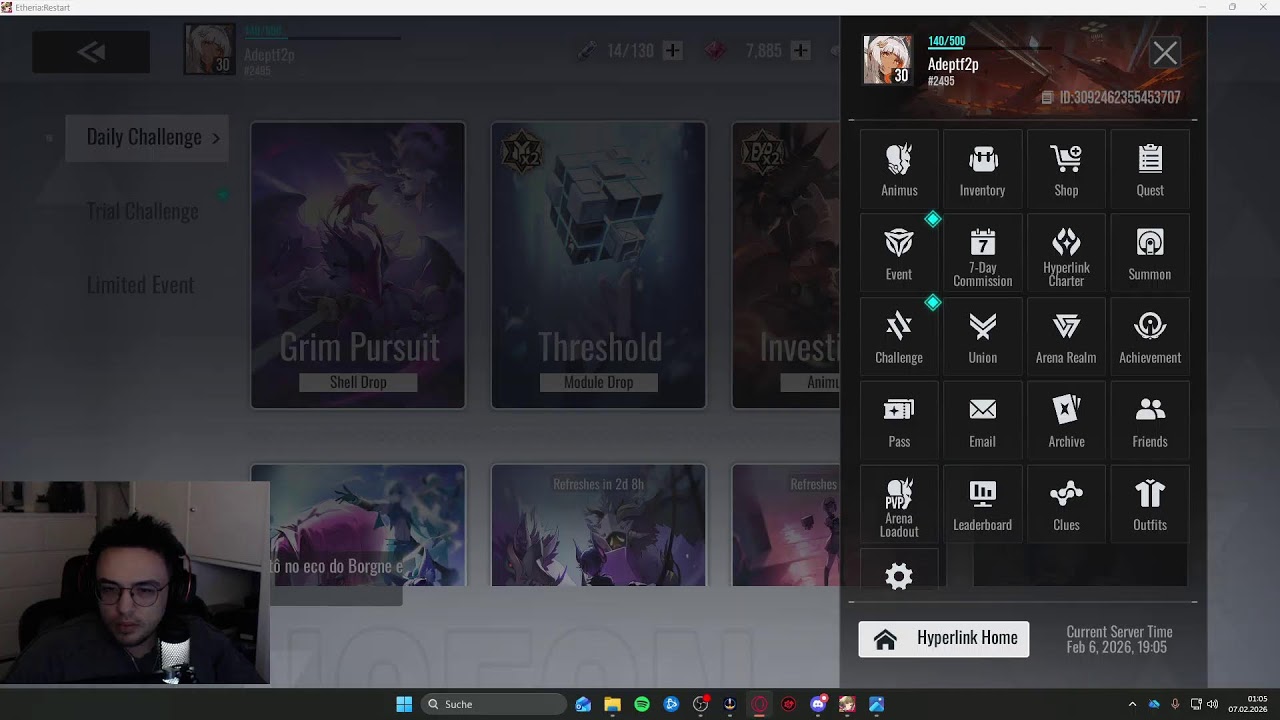
Task: Open the Friends list
Action: [x=1150, y=420]
